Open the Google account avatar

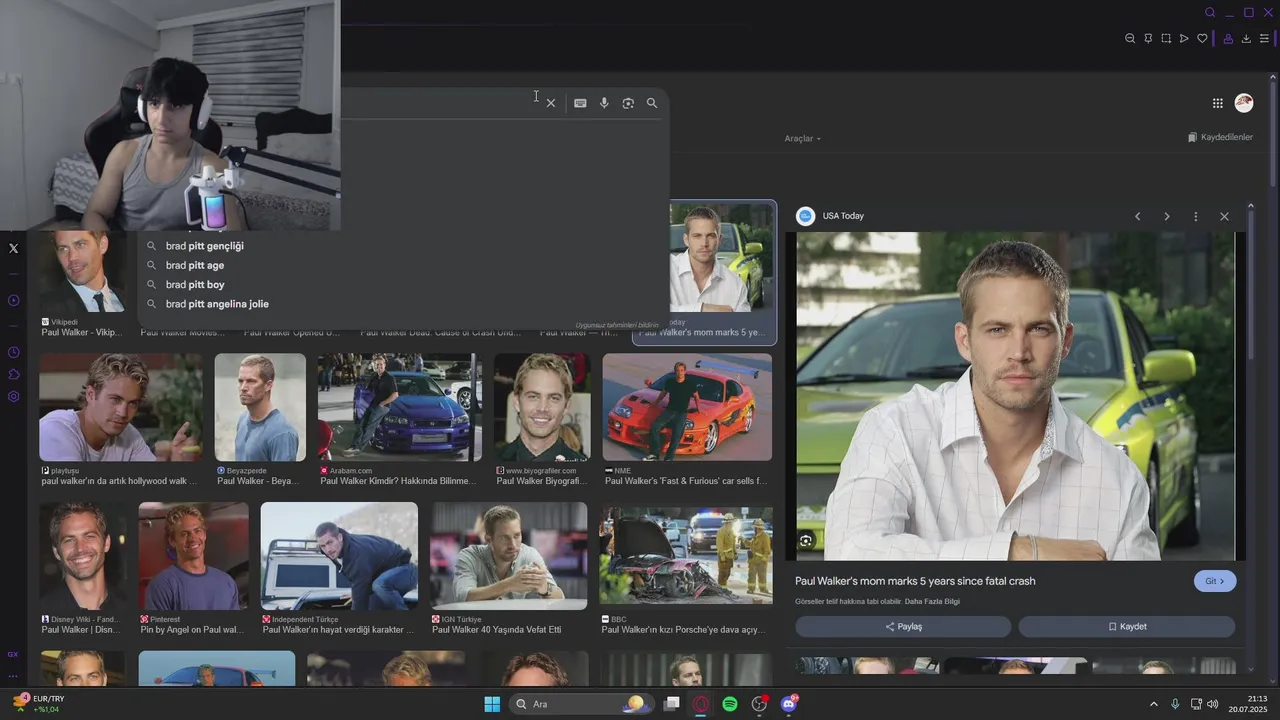point(1244,103)
